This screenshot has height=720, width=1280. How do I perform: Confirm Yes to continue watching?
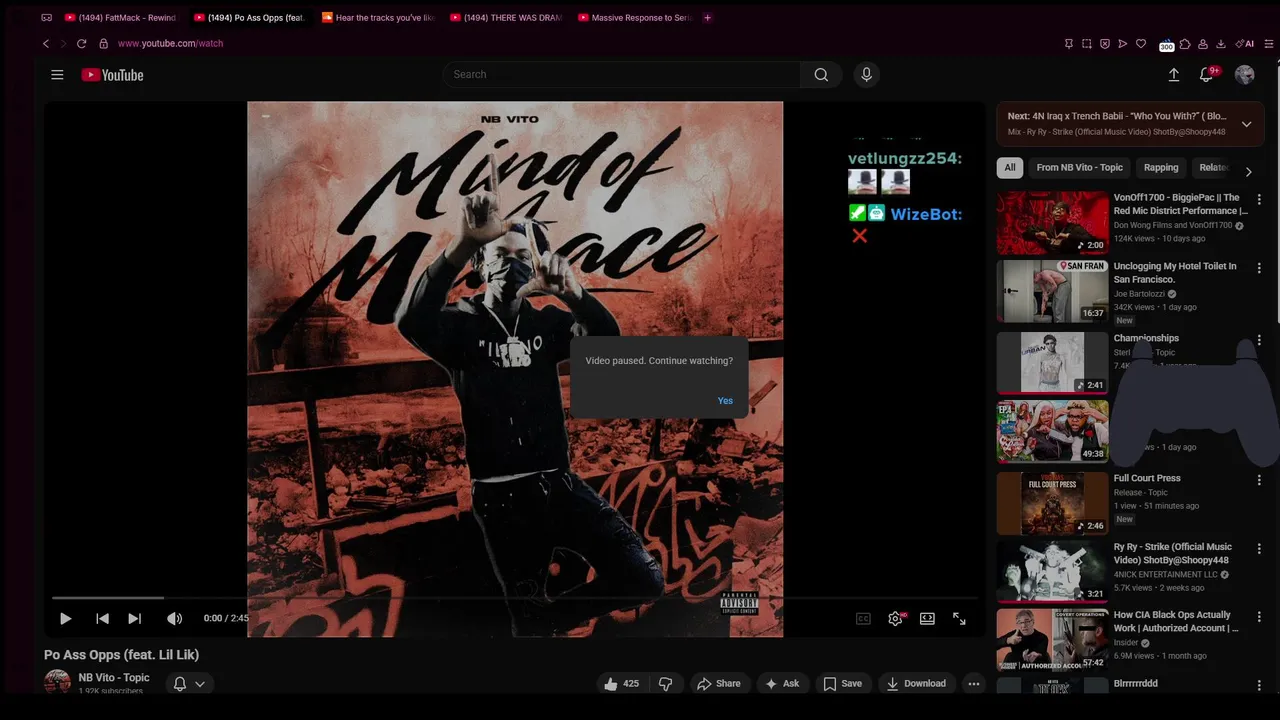point(725,401)
